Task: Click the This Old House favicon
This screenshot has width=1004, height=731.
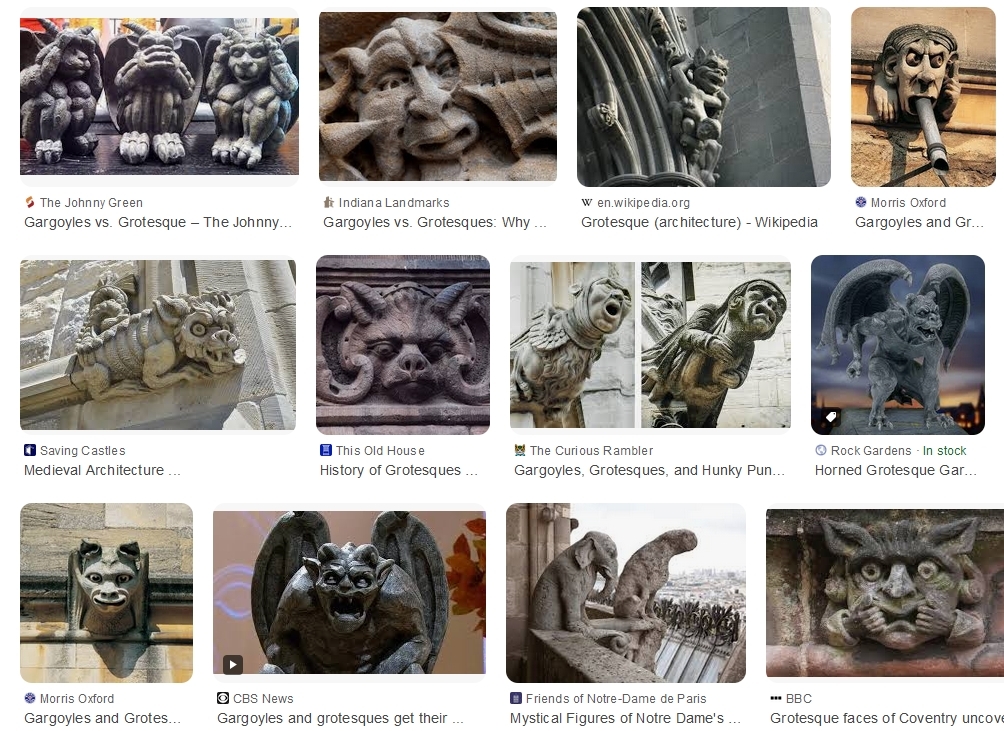Action: [325, 450]
